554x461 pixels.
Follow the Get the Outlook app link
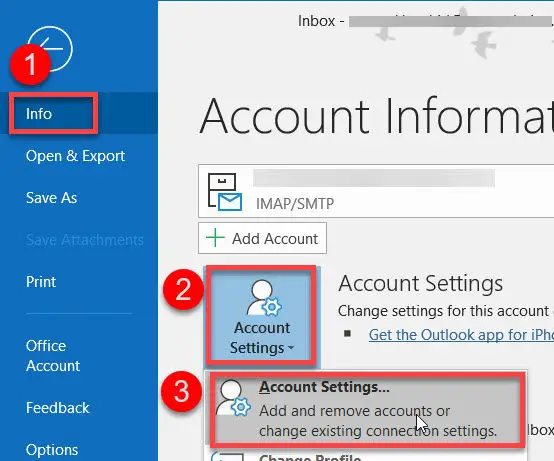click(x=461, y=335)
